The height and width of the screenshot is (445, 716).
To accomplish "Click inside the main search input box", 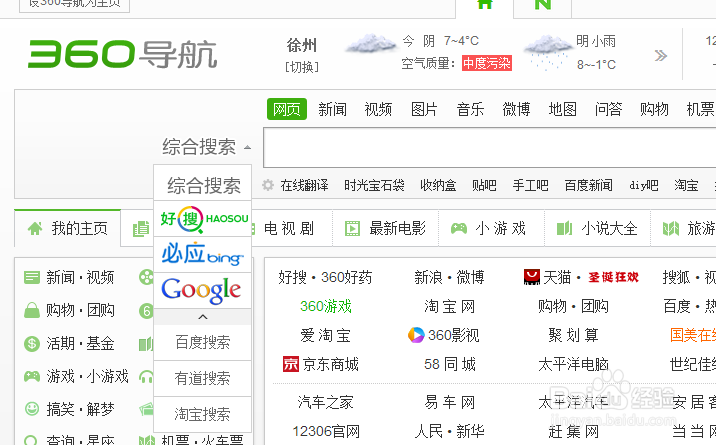I will coord(490,148).
